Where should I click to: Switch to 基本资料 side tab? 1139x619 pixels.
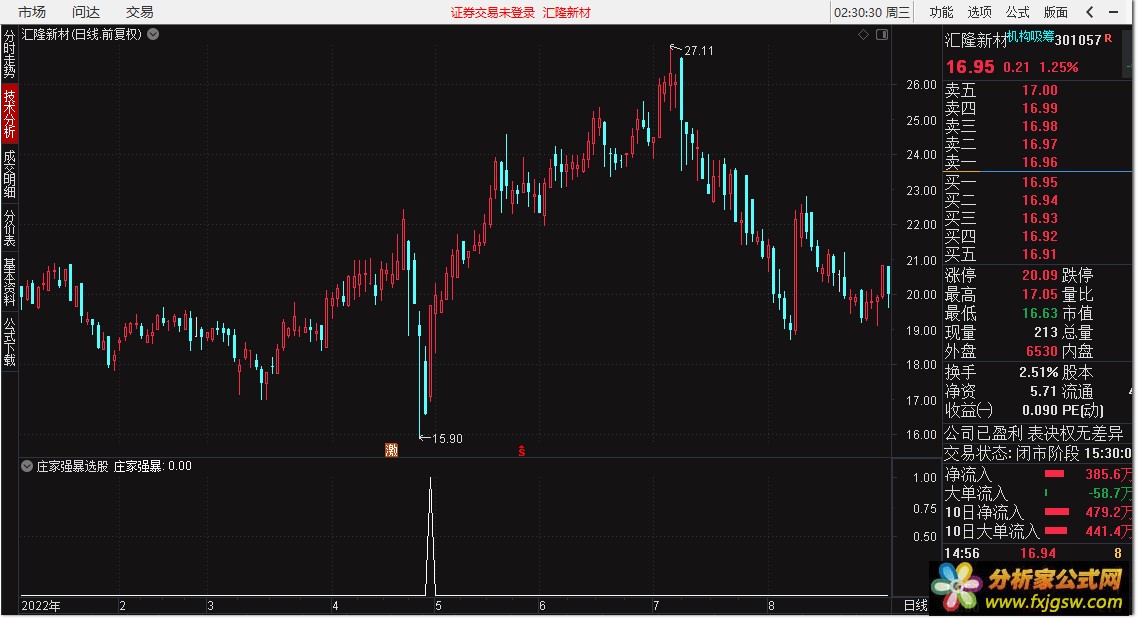[x=9, y=282]
